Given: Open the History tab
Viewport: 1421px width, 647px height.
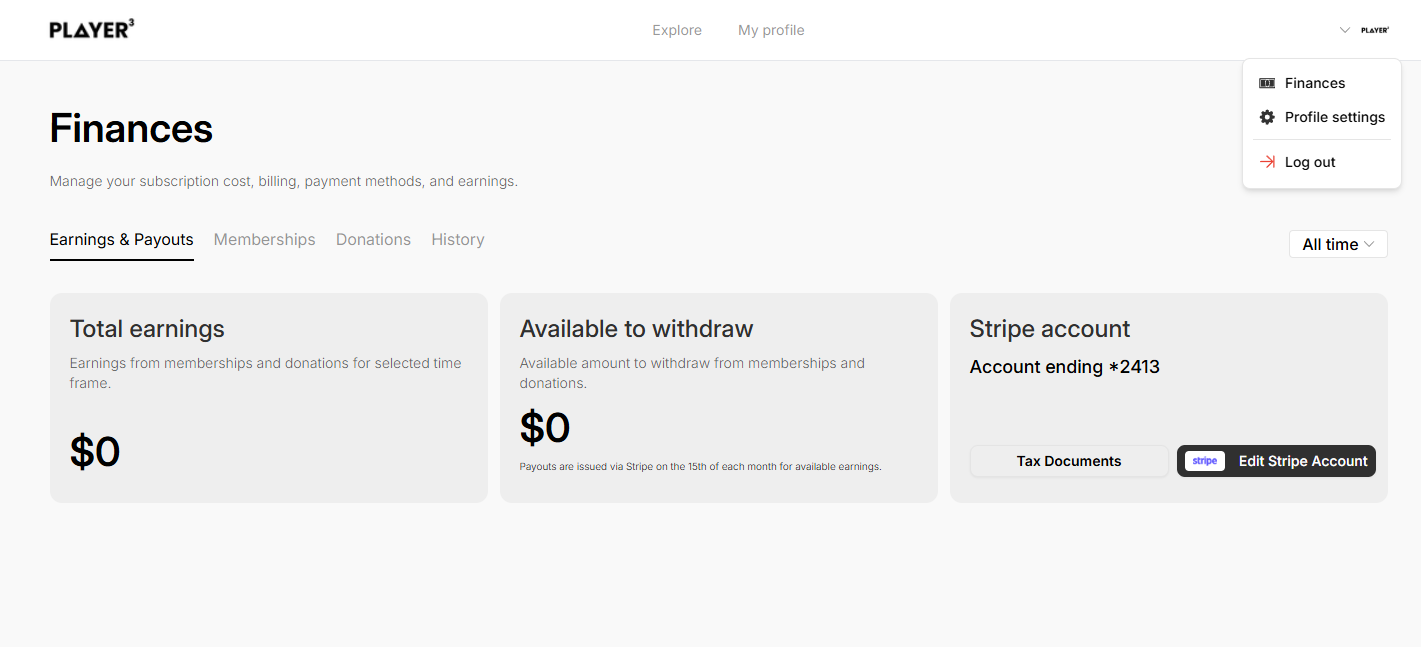Looking at the screenshot, I should point(458,240).
